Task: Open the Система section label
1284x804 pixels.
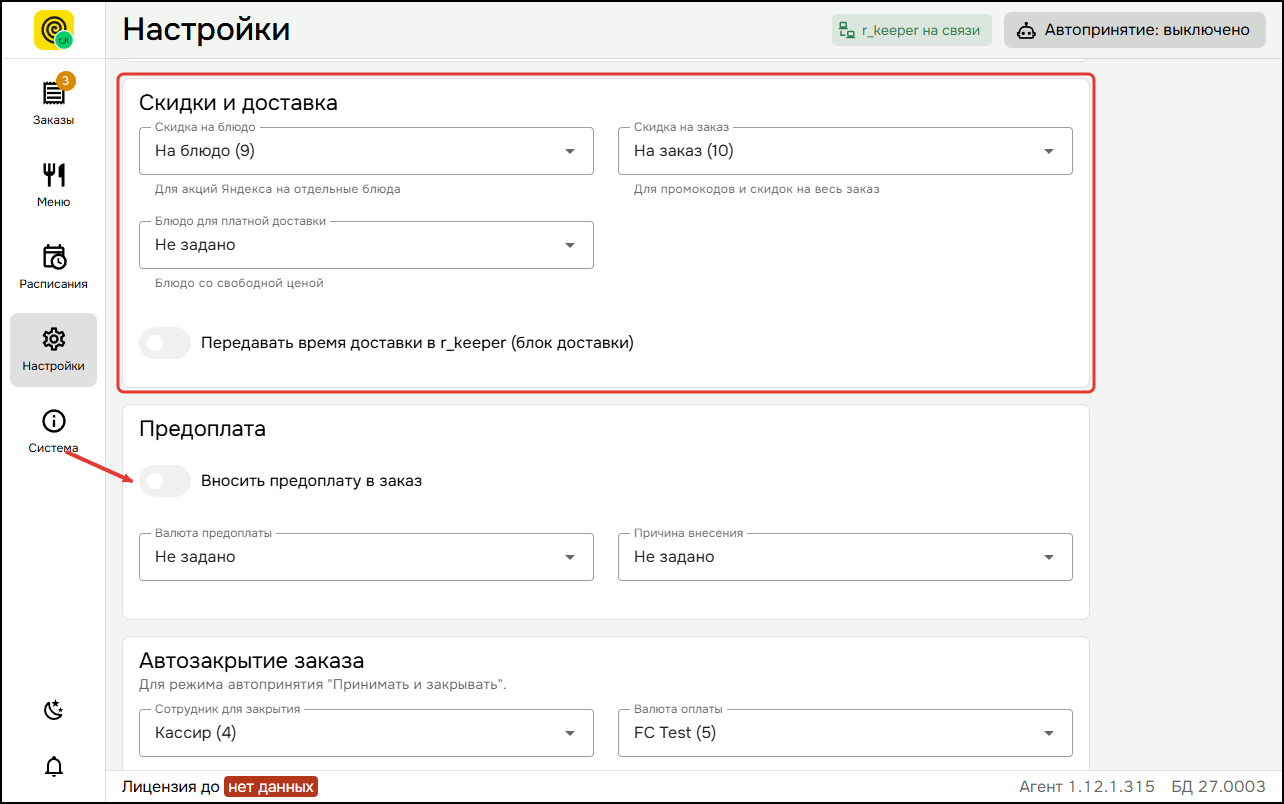Action: 54,448
